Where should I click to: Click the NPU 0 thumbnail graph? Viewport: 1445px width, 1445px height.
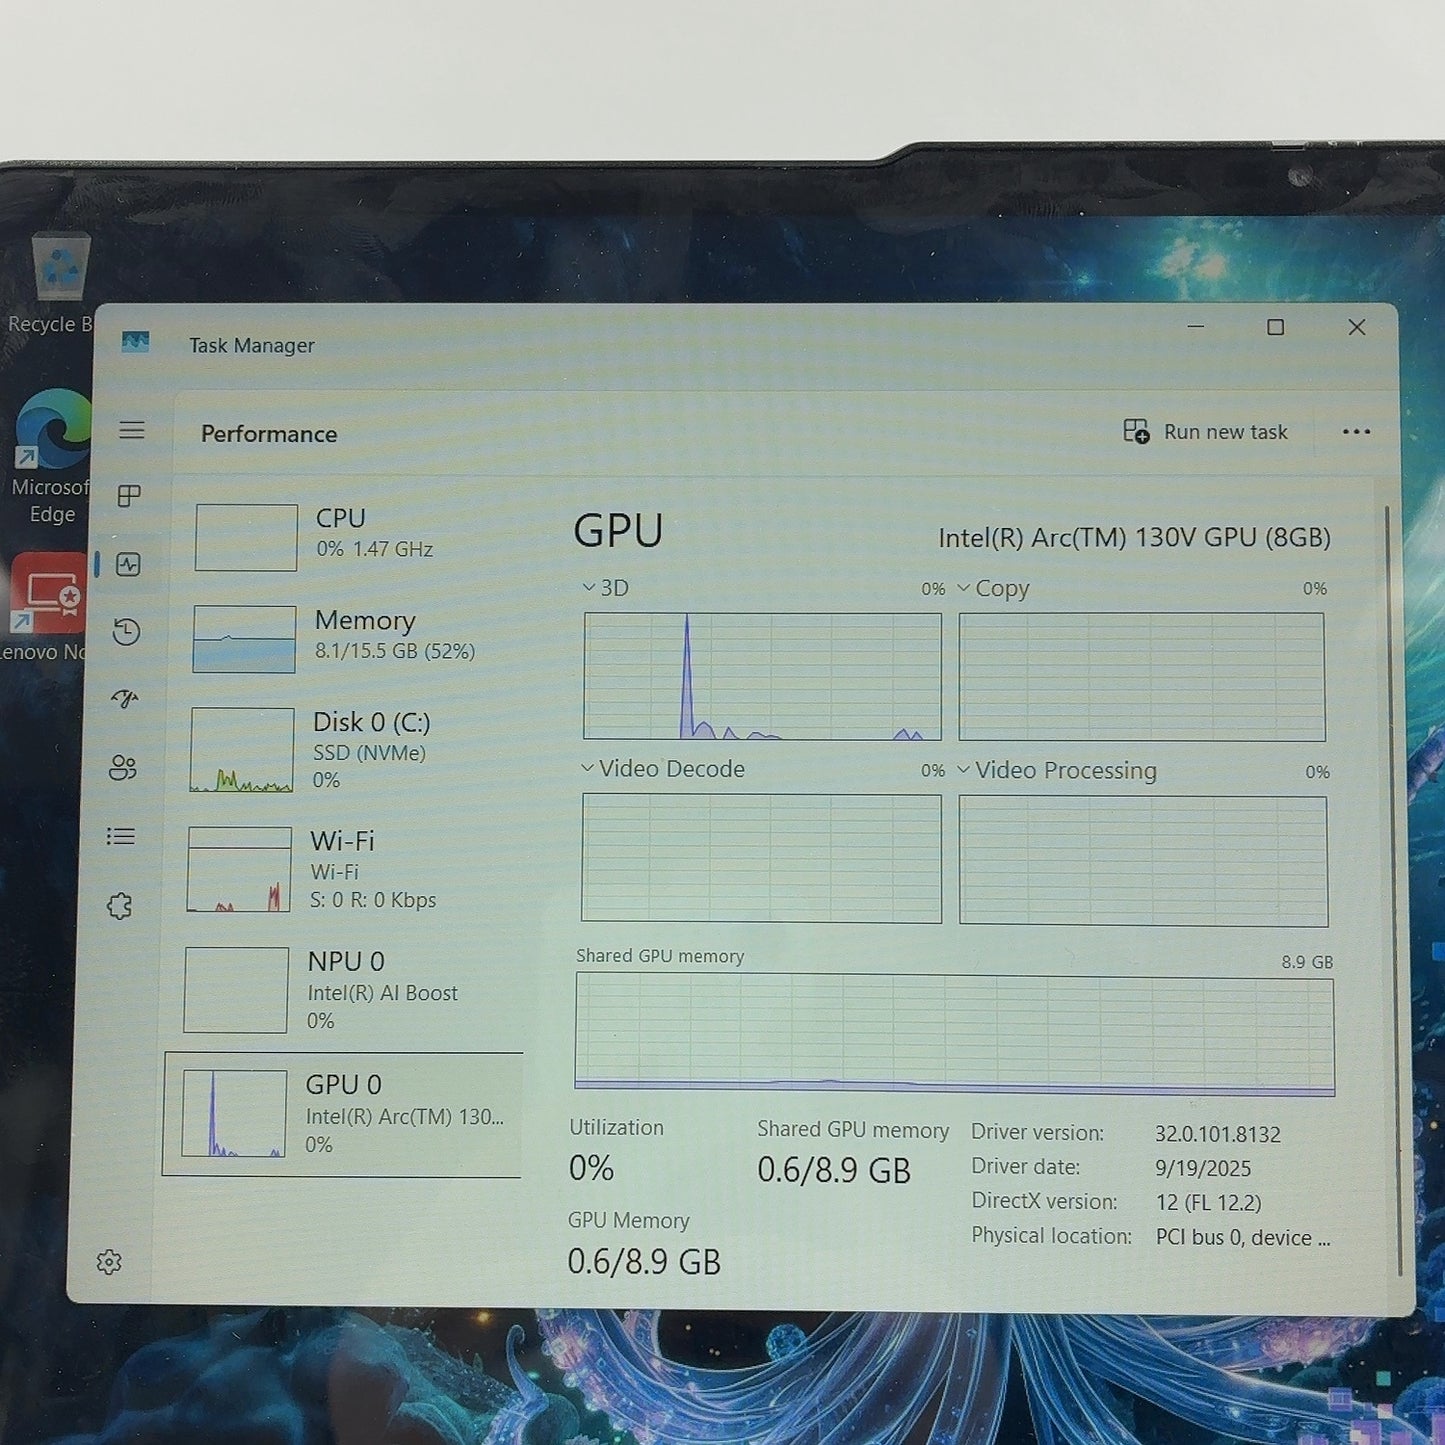pyautogui.click(x=236, y=989)
